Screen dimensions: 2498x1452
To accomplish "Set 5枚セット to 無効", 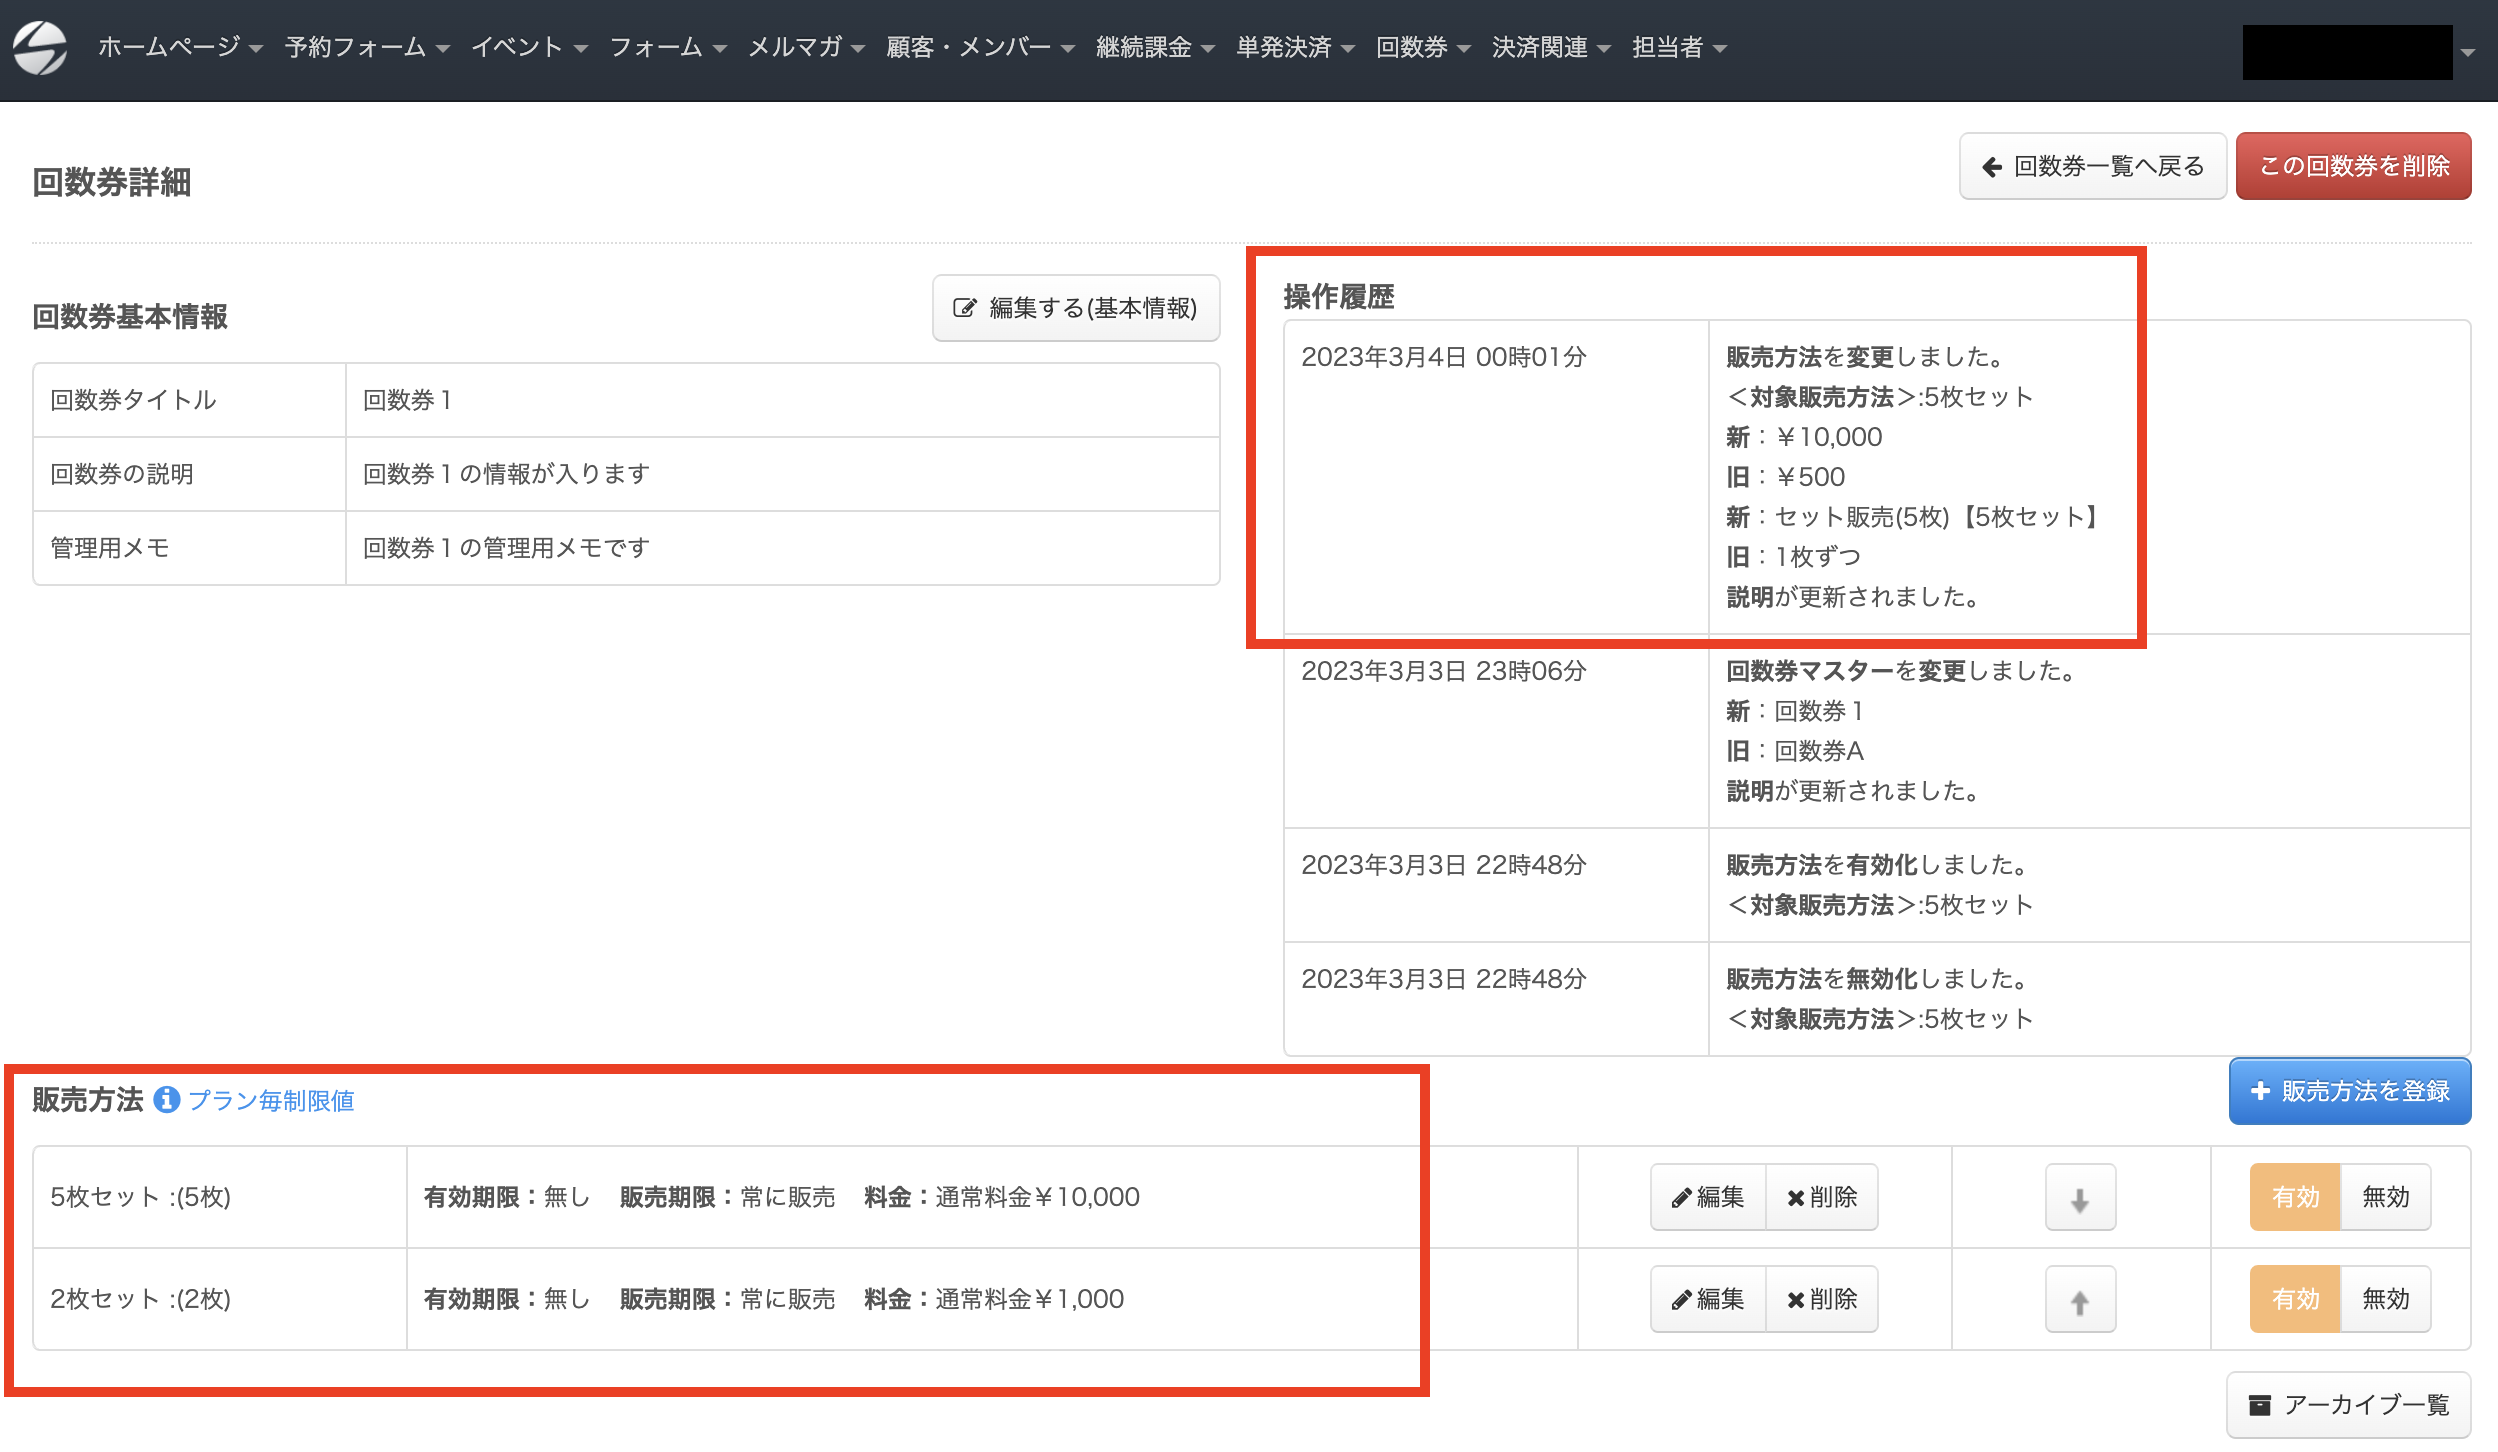I will click(x=2385, y=1197).
